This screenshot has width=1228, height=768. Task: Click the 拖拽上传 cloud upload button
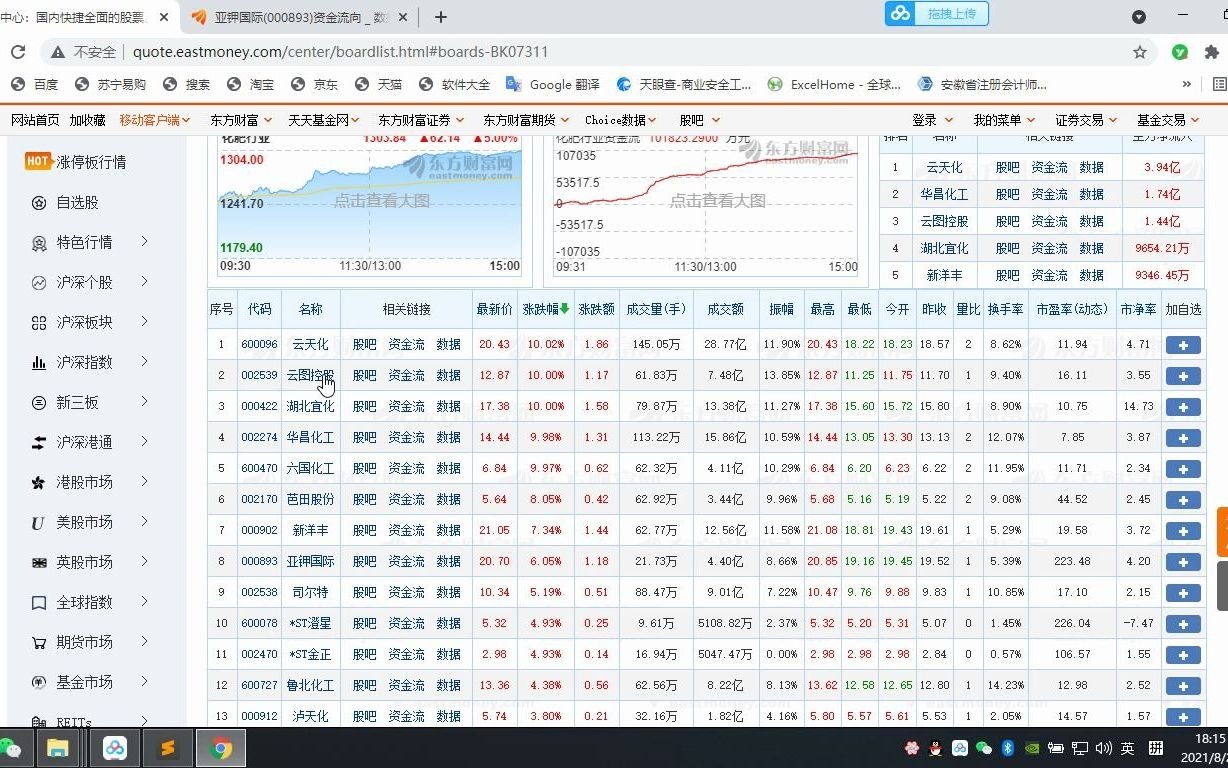pos(937,13)
